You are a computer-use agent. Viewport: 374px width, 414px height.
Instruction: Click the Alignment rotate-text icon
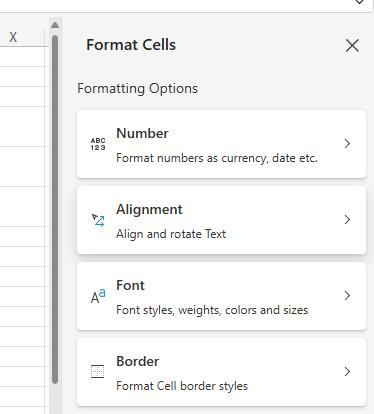pyautogui.click(x=98, y=220)
